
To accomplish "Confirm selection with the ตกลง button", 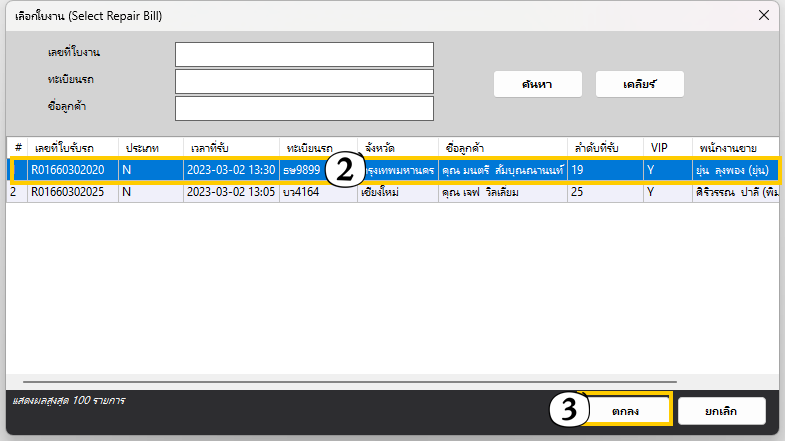I will 626,411.
